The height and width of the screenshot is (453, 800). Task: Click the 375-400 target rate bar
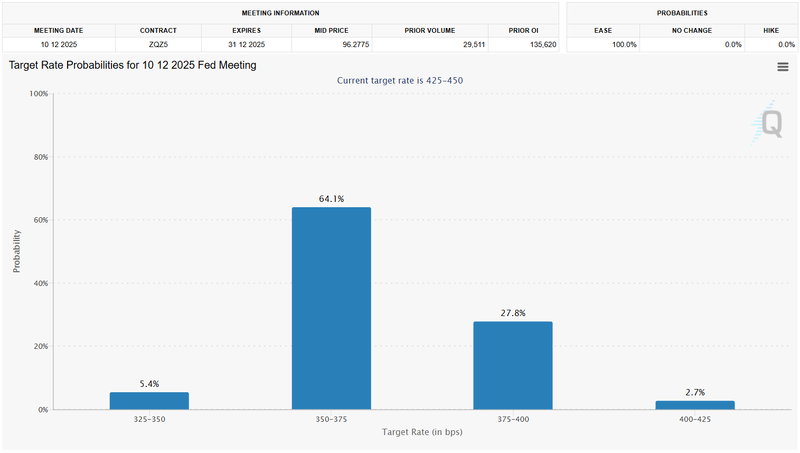tap(512, 365)
